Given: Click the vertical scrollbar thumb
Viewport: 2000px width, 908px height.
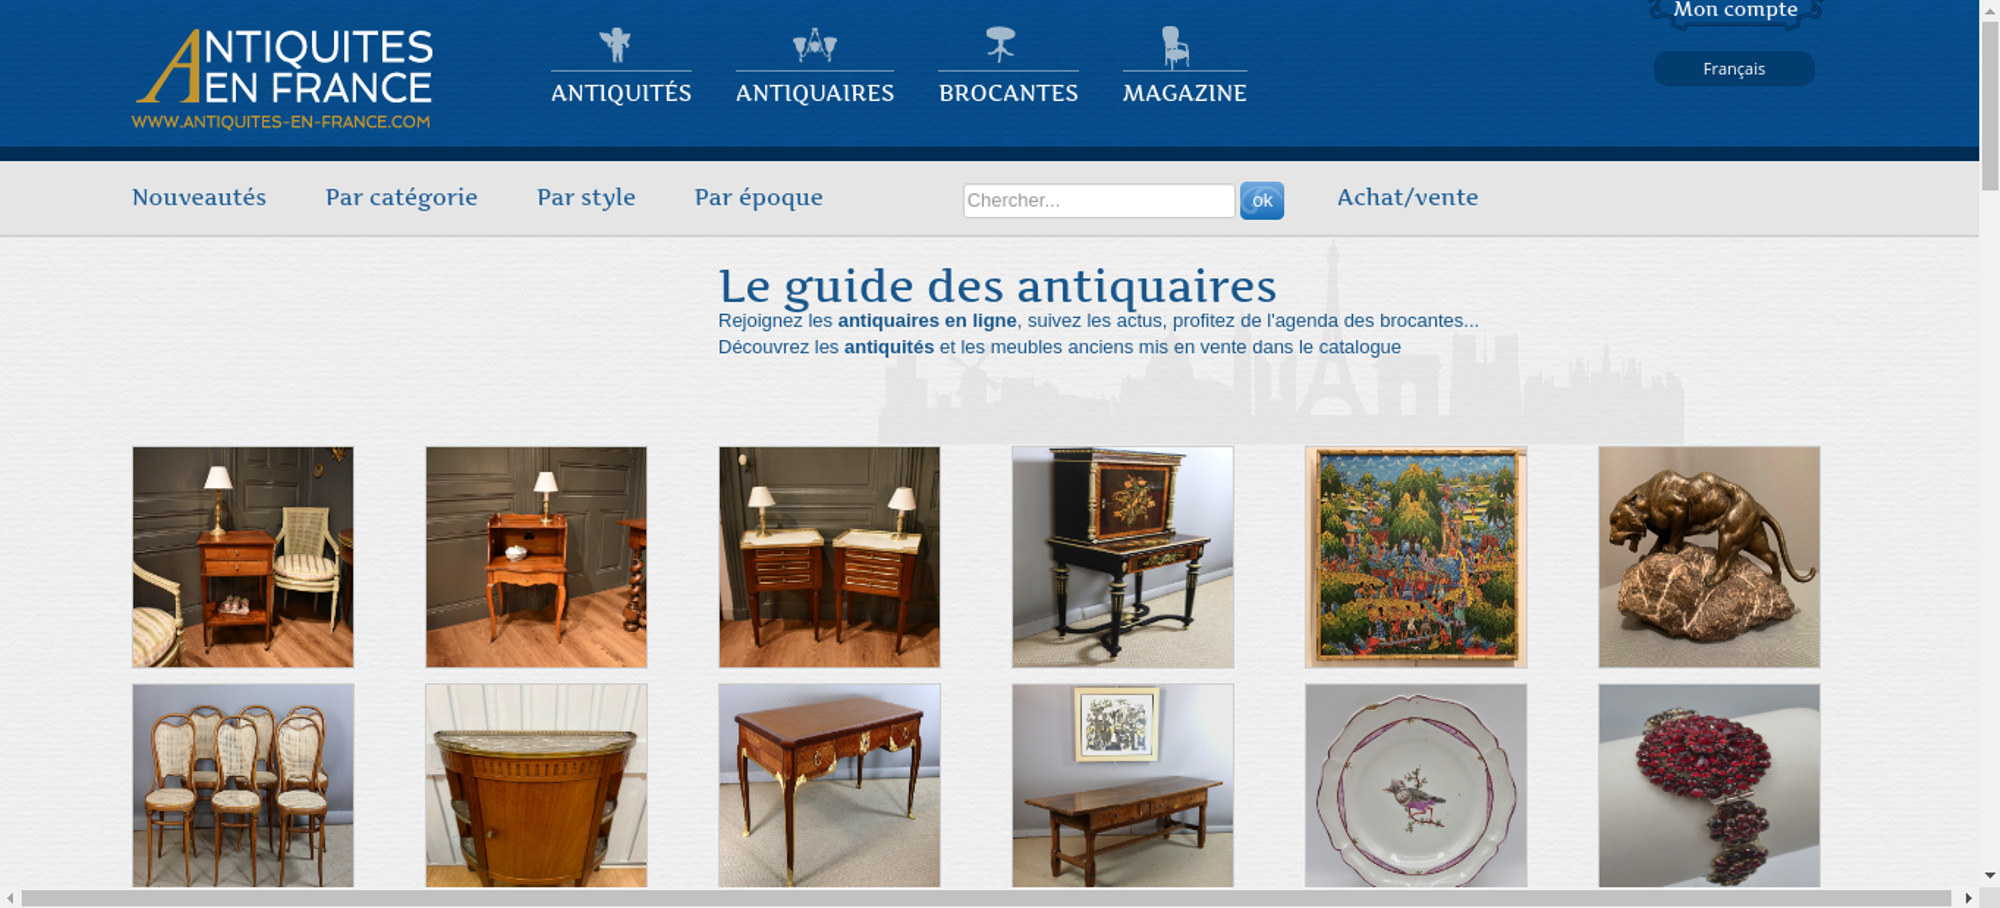Looking at the screenshot, I should (1990, 105).
